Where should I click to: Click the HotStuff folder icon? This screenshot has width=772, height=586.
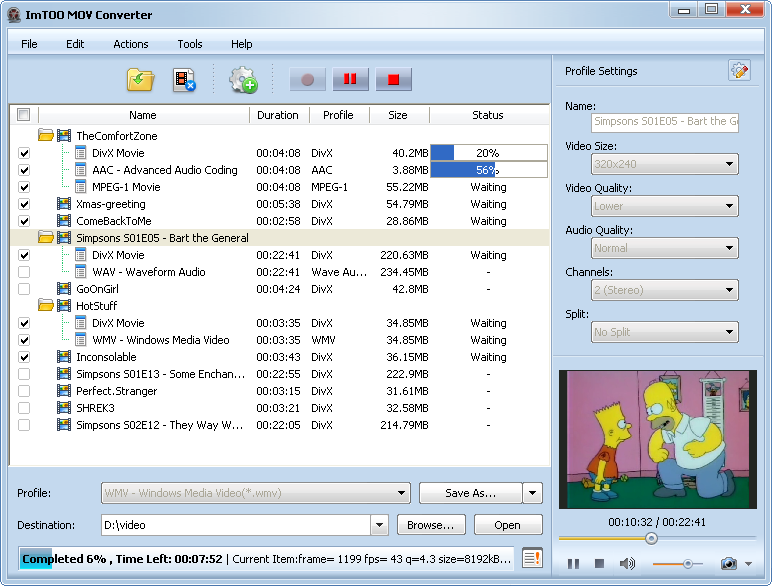click(46, 305)
